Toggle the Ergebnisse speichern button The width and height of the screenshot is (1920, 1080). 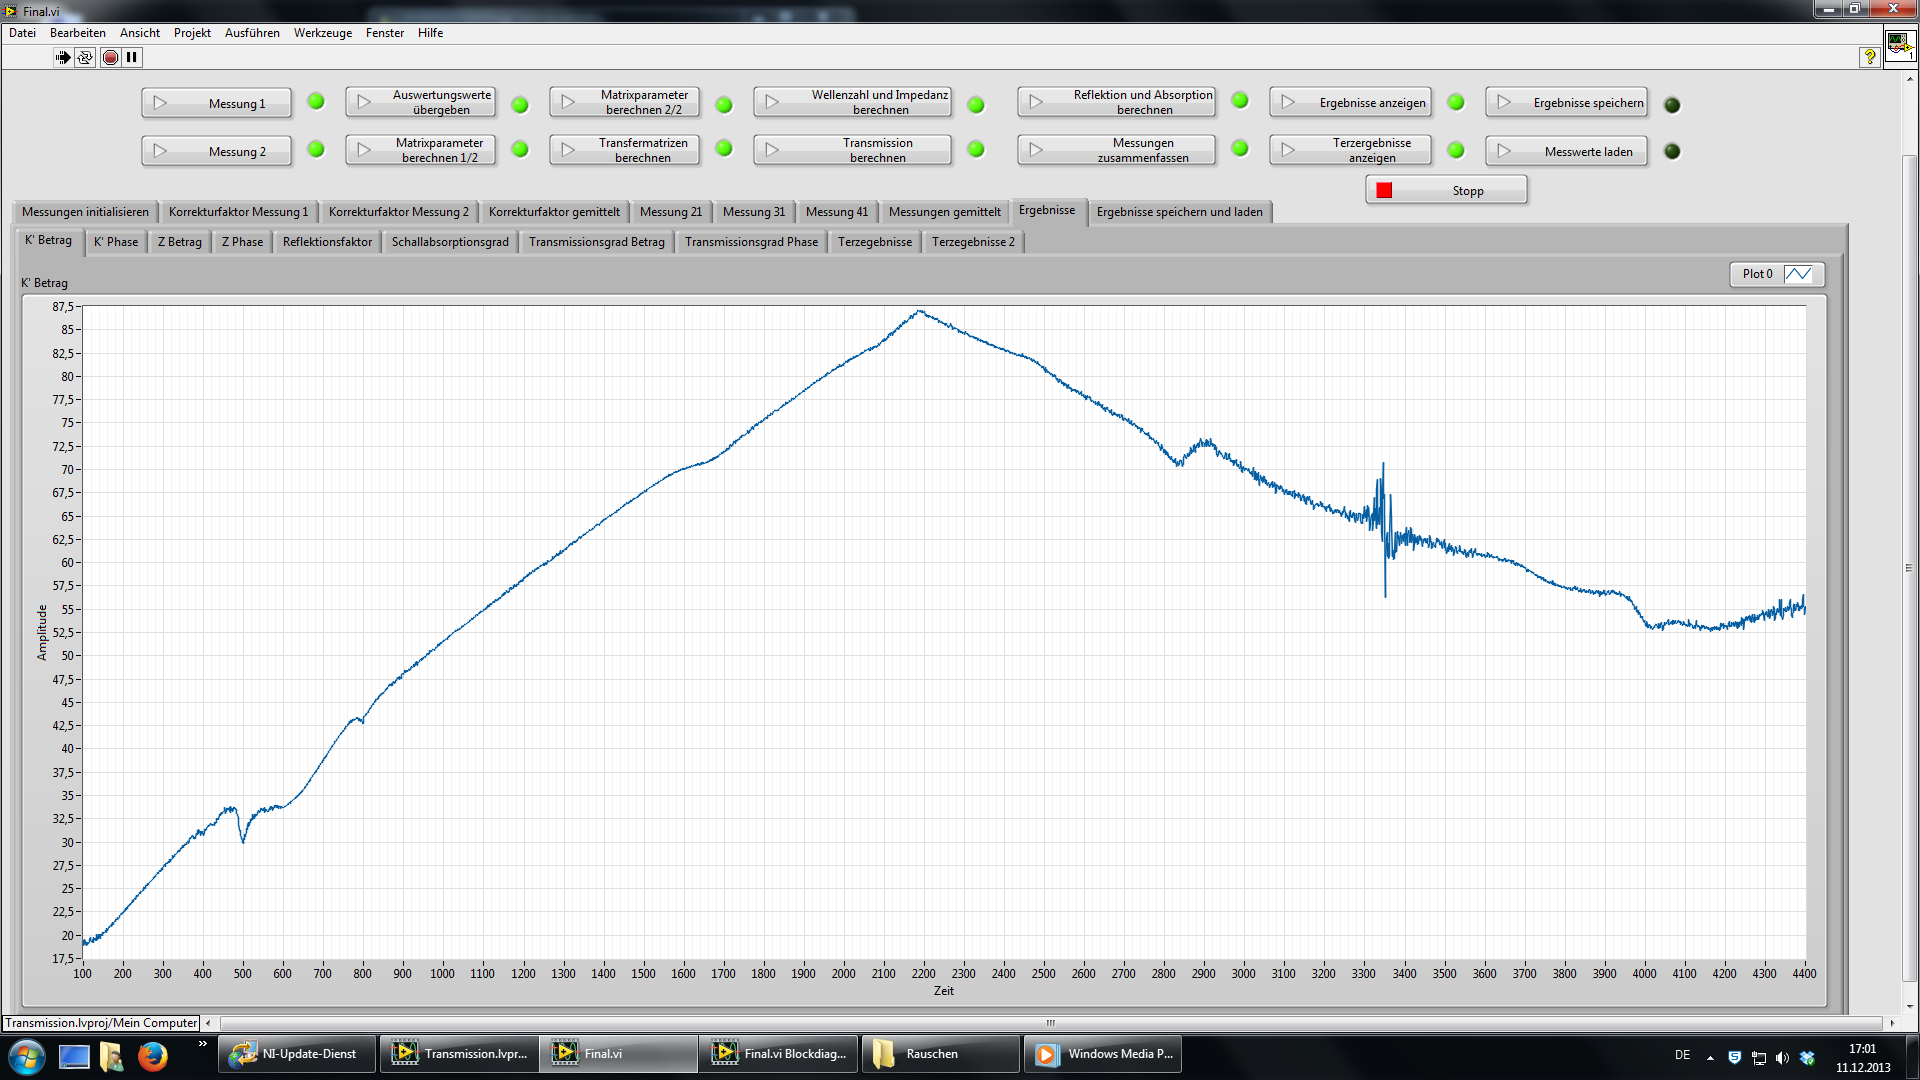[x=1566, y=103]
